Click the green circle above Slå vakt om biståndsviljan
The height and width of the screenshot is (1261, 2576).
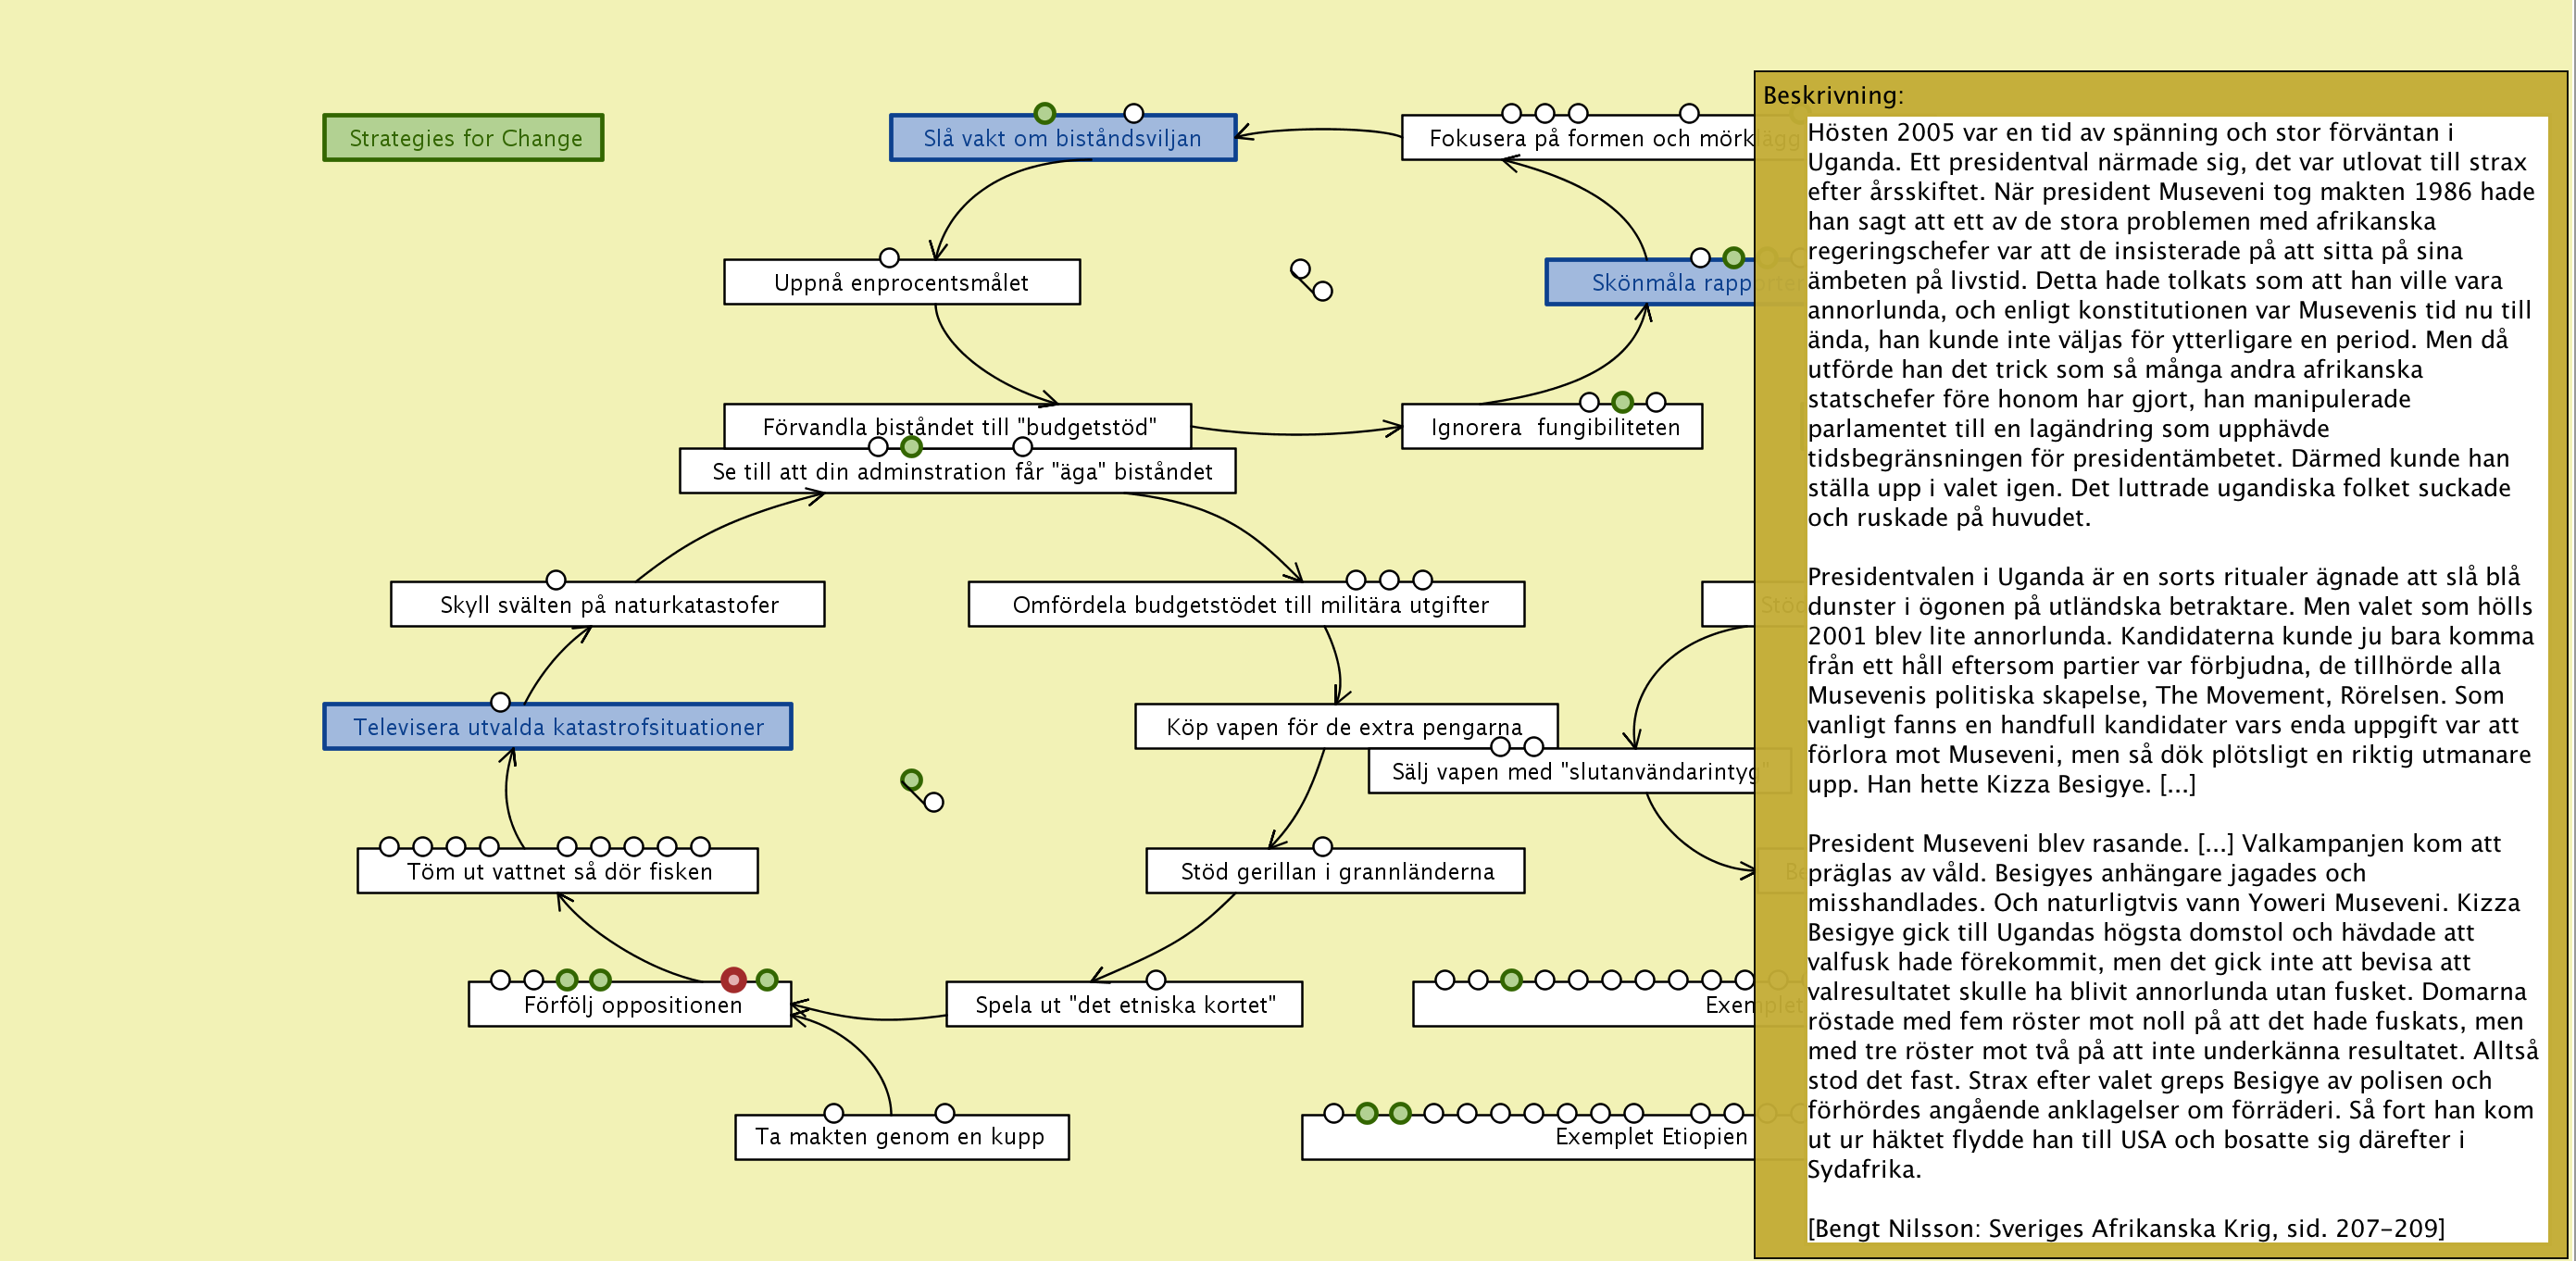tap(1044, 113)
